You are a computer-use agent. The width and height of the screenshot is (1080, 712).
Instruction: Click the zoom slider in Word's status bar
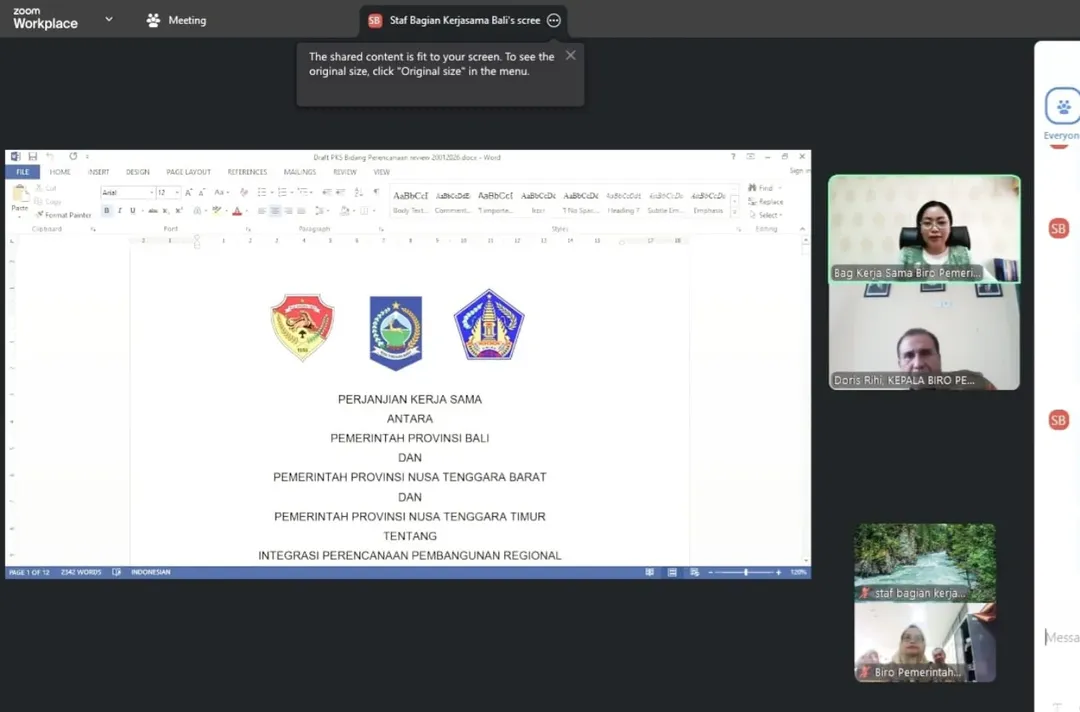pyautogui.click(x=745, y=572)
